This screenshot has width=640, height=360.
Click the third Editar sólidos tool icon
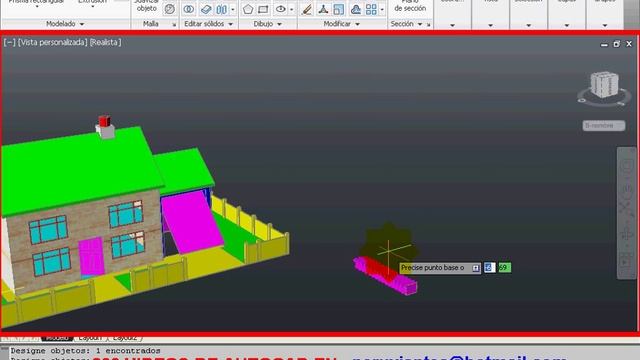click(222, 9)
